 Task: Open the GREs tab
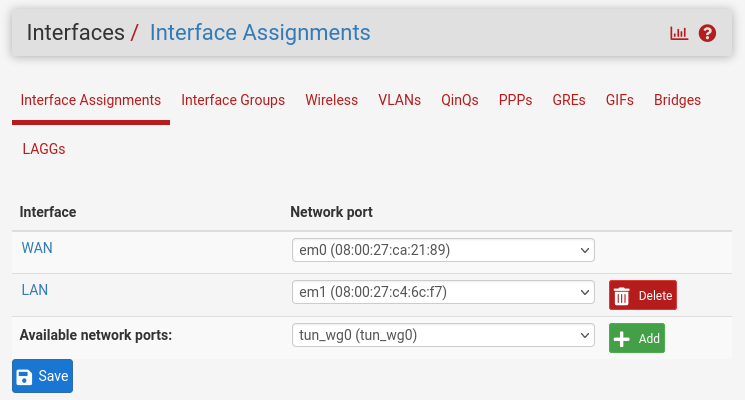[x=569, y=100]
